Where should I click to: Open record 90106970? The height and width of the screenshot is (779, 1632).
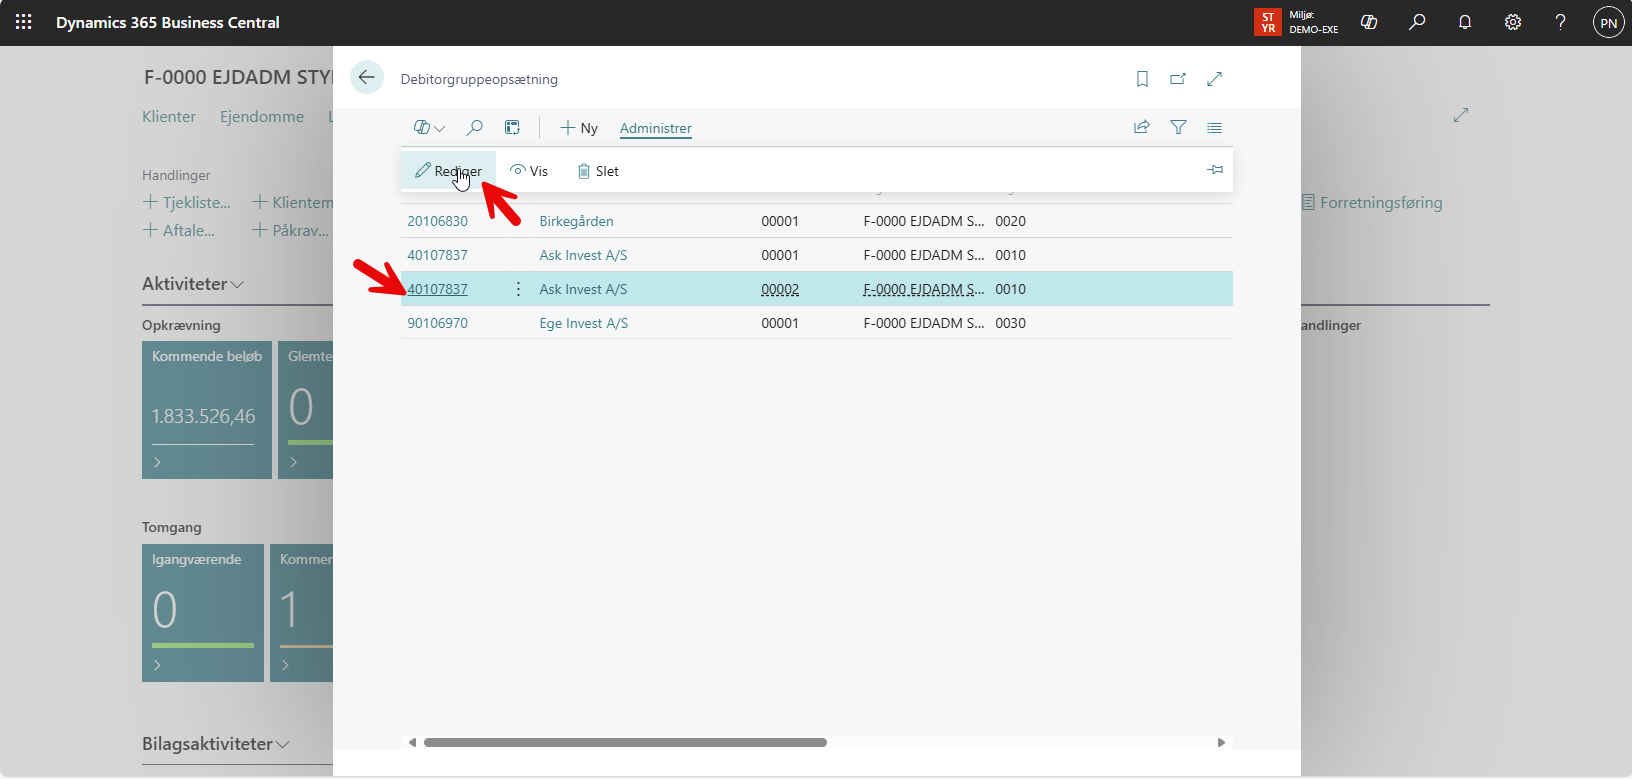pos(437,323)
